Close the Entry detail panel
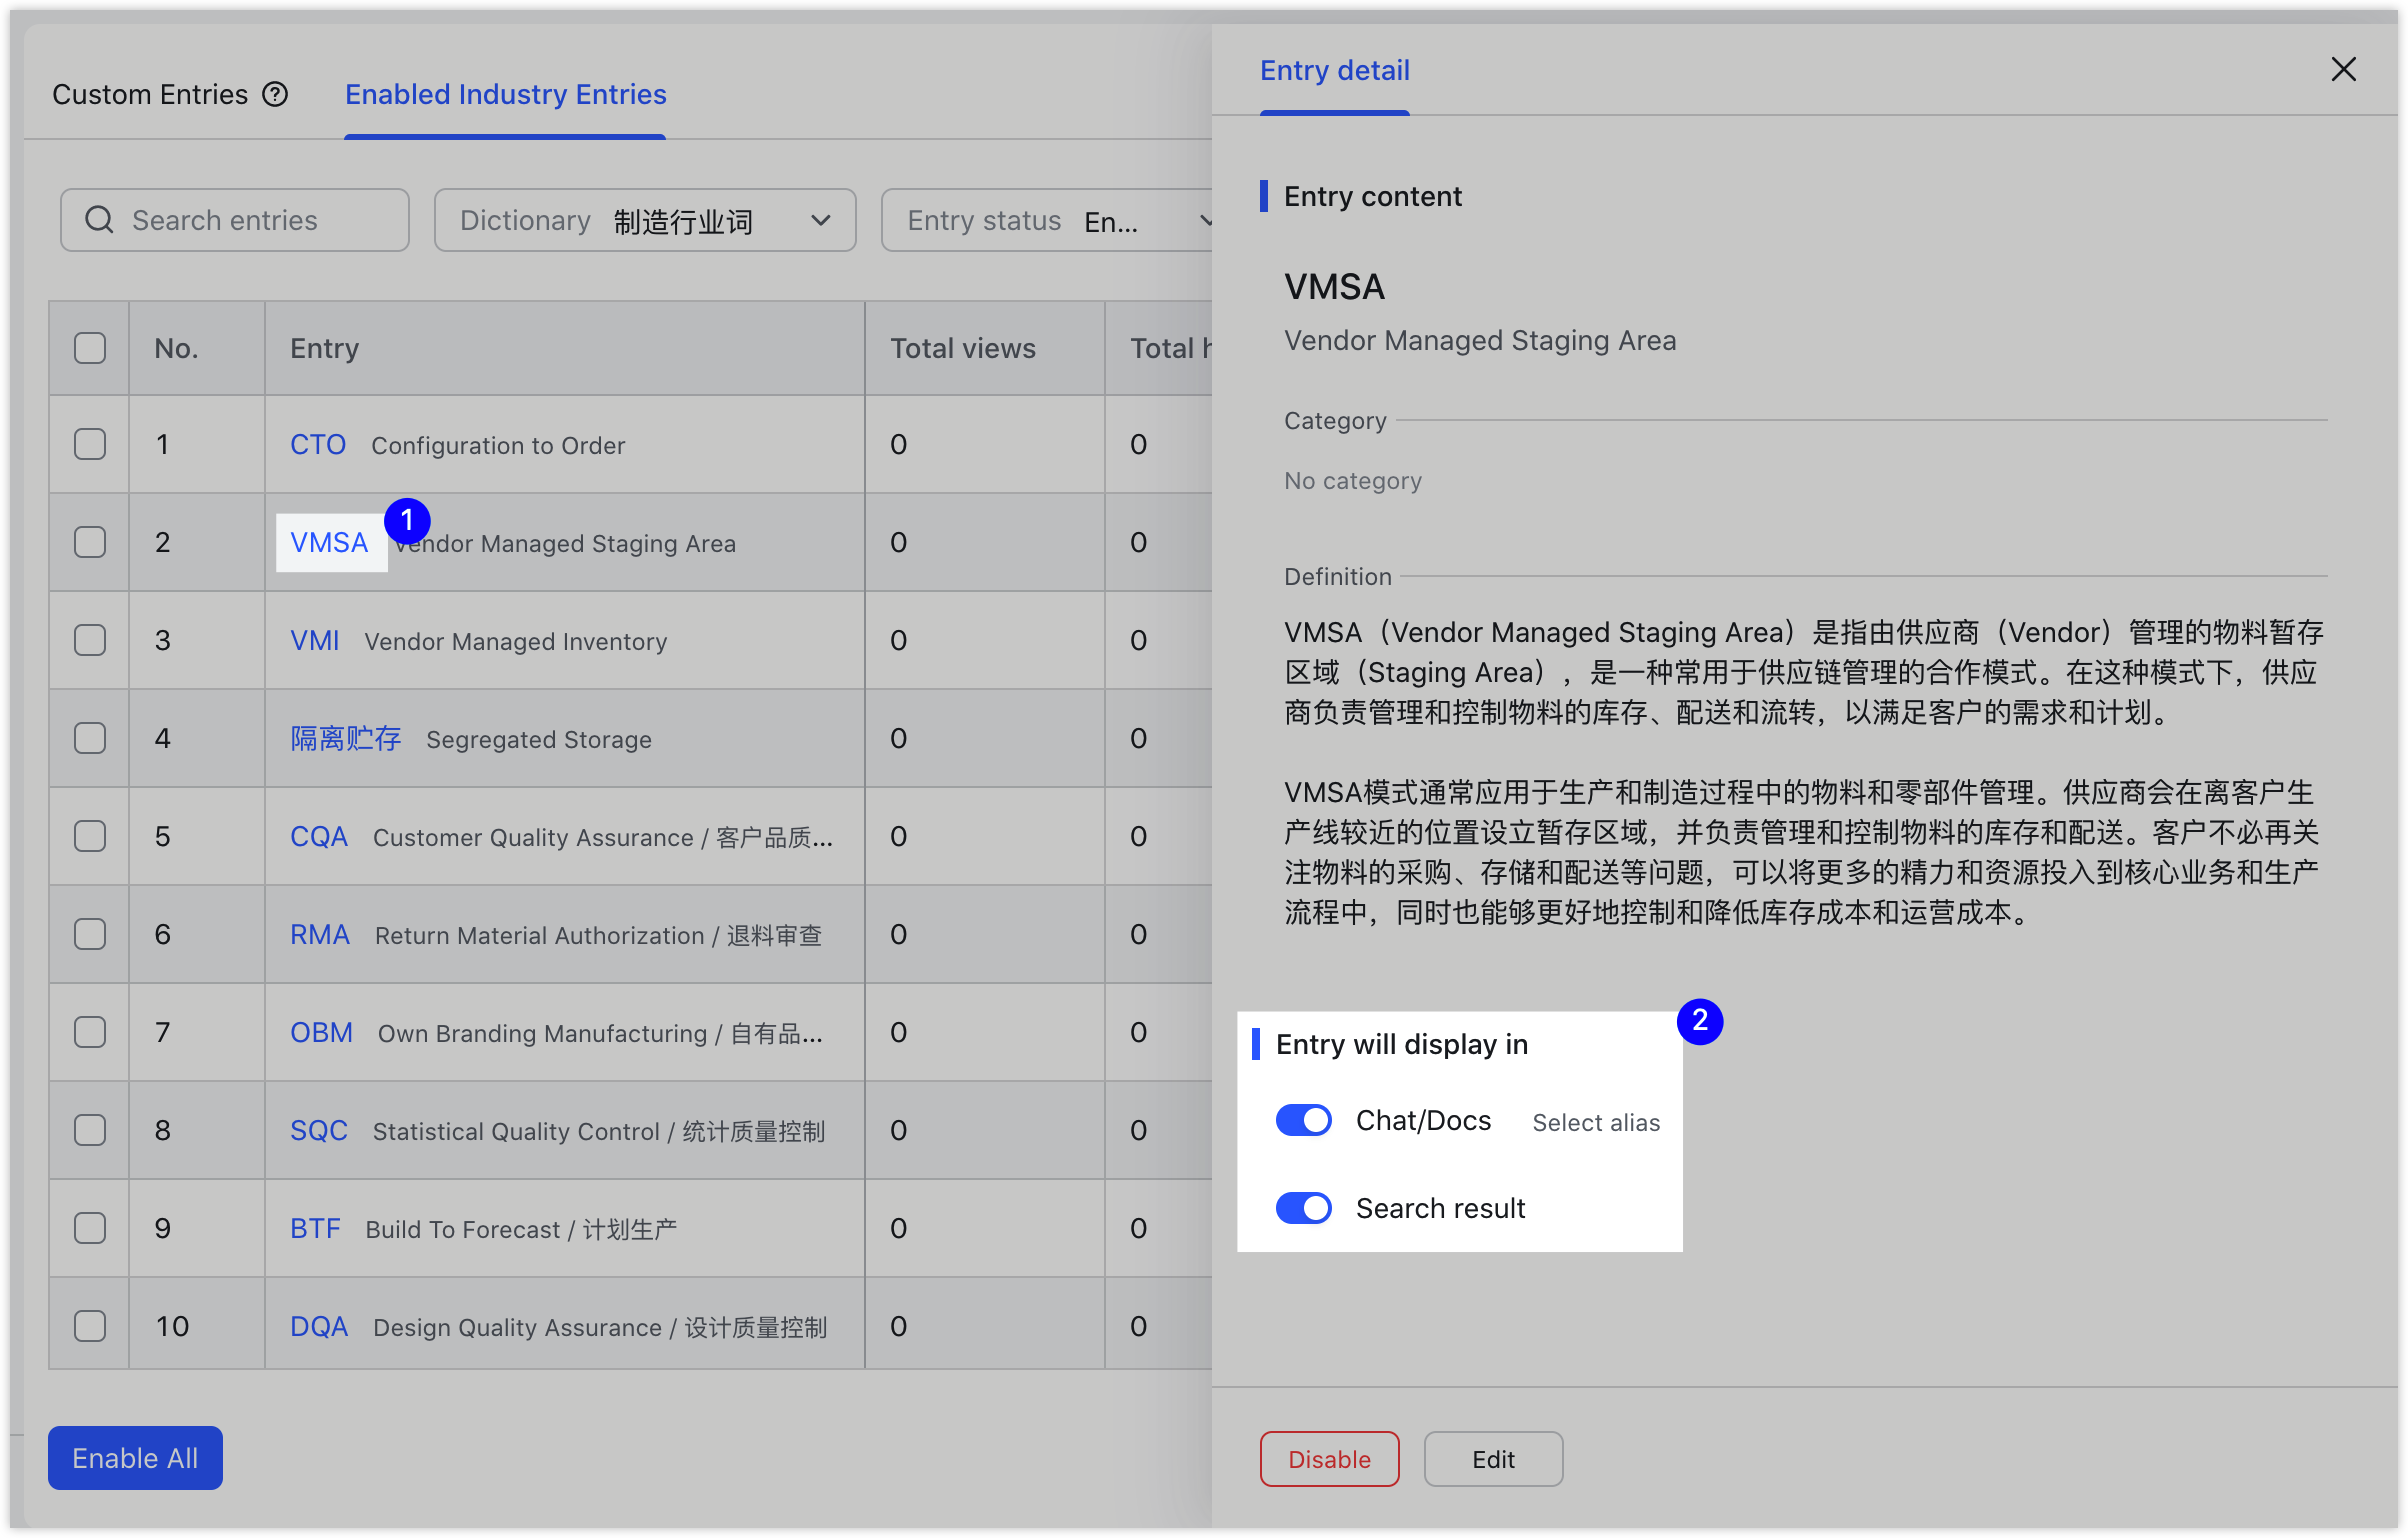The width and height of the screenshot is (2408, 1538). [2344, 68]
